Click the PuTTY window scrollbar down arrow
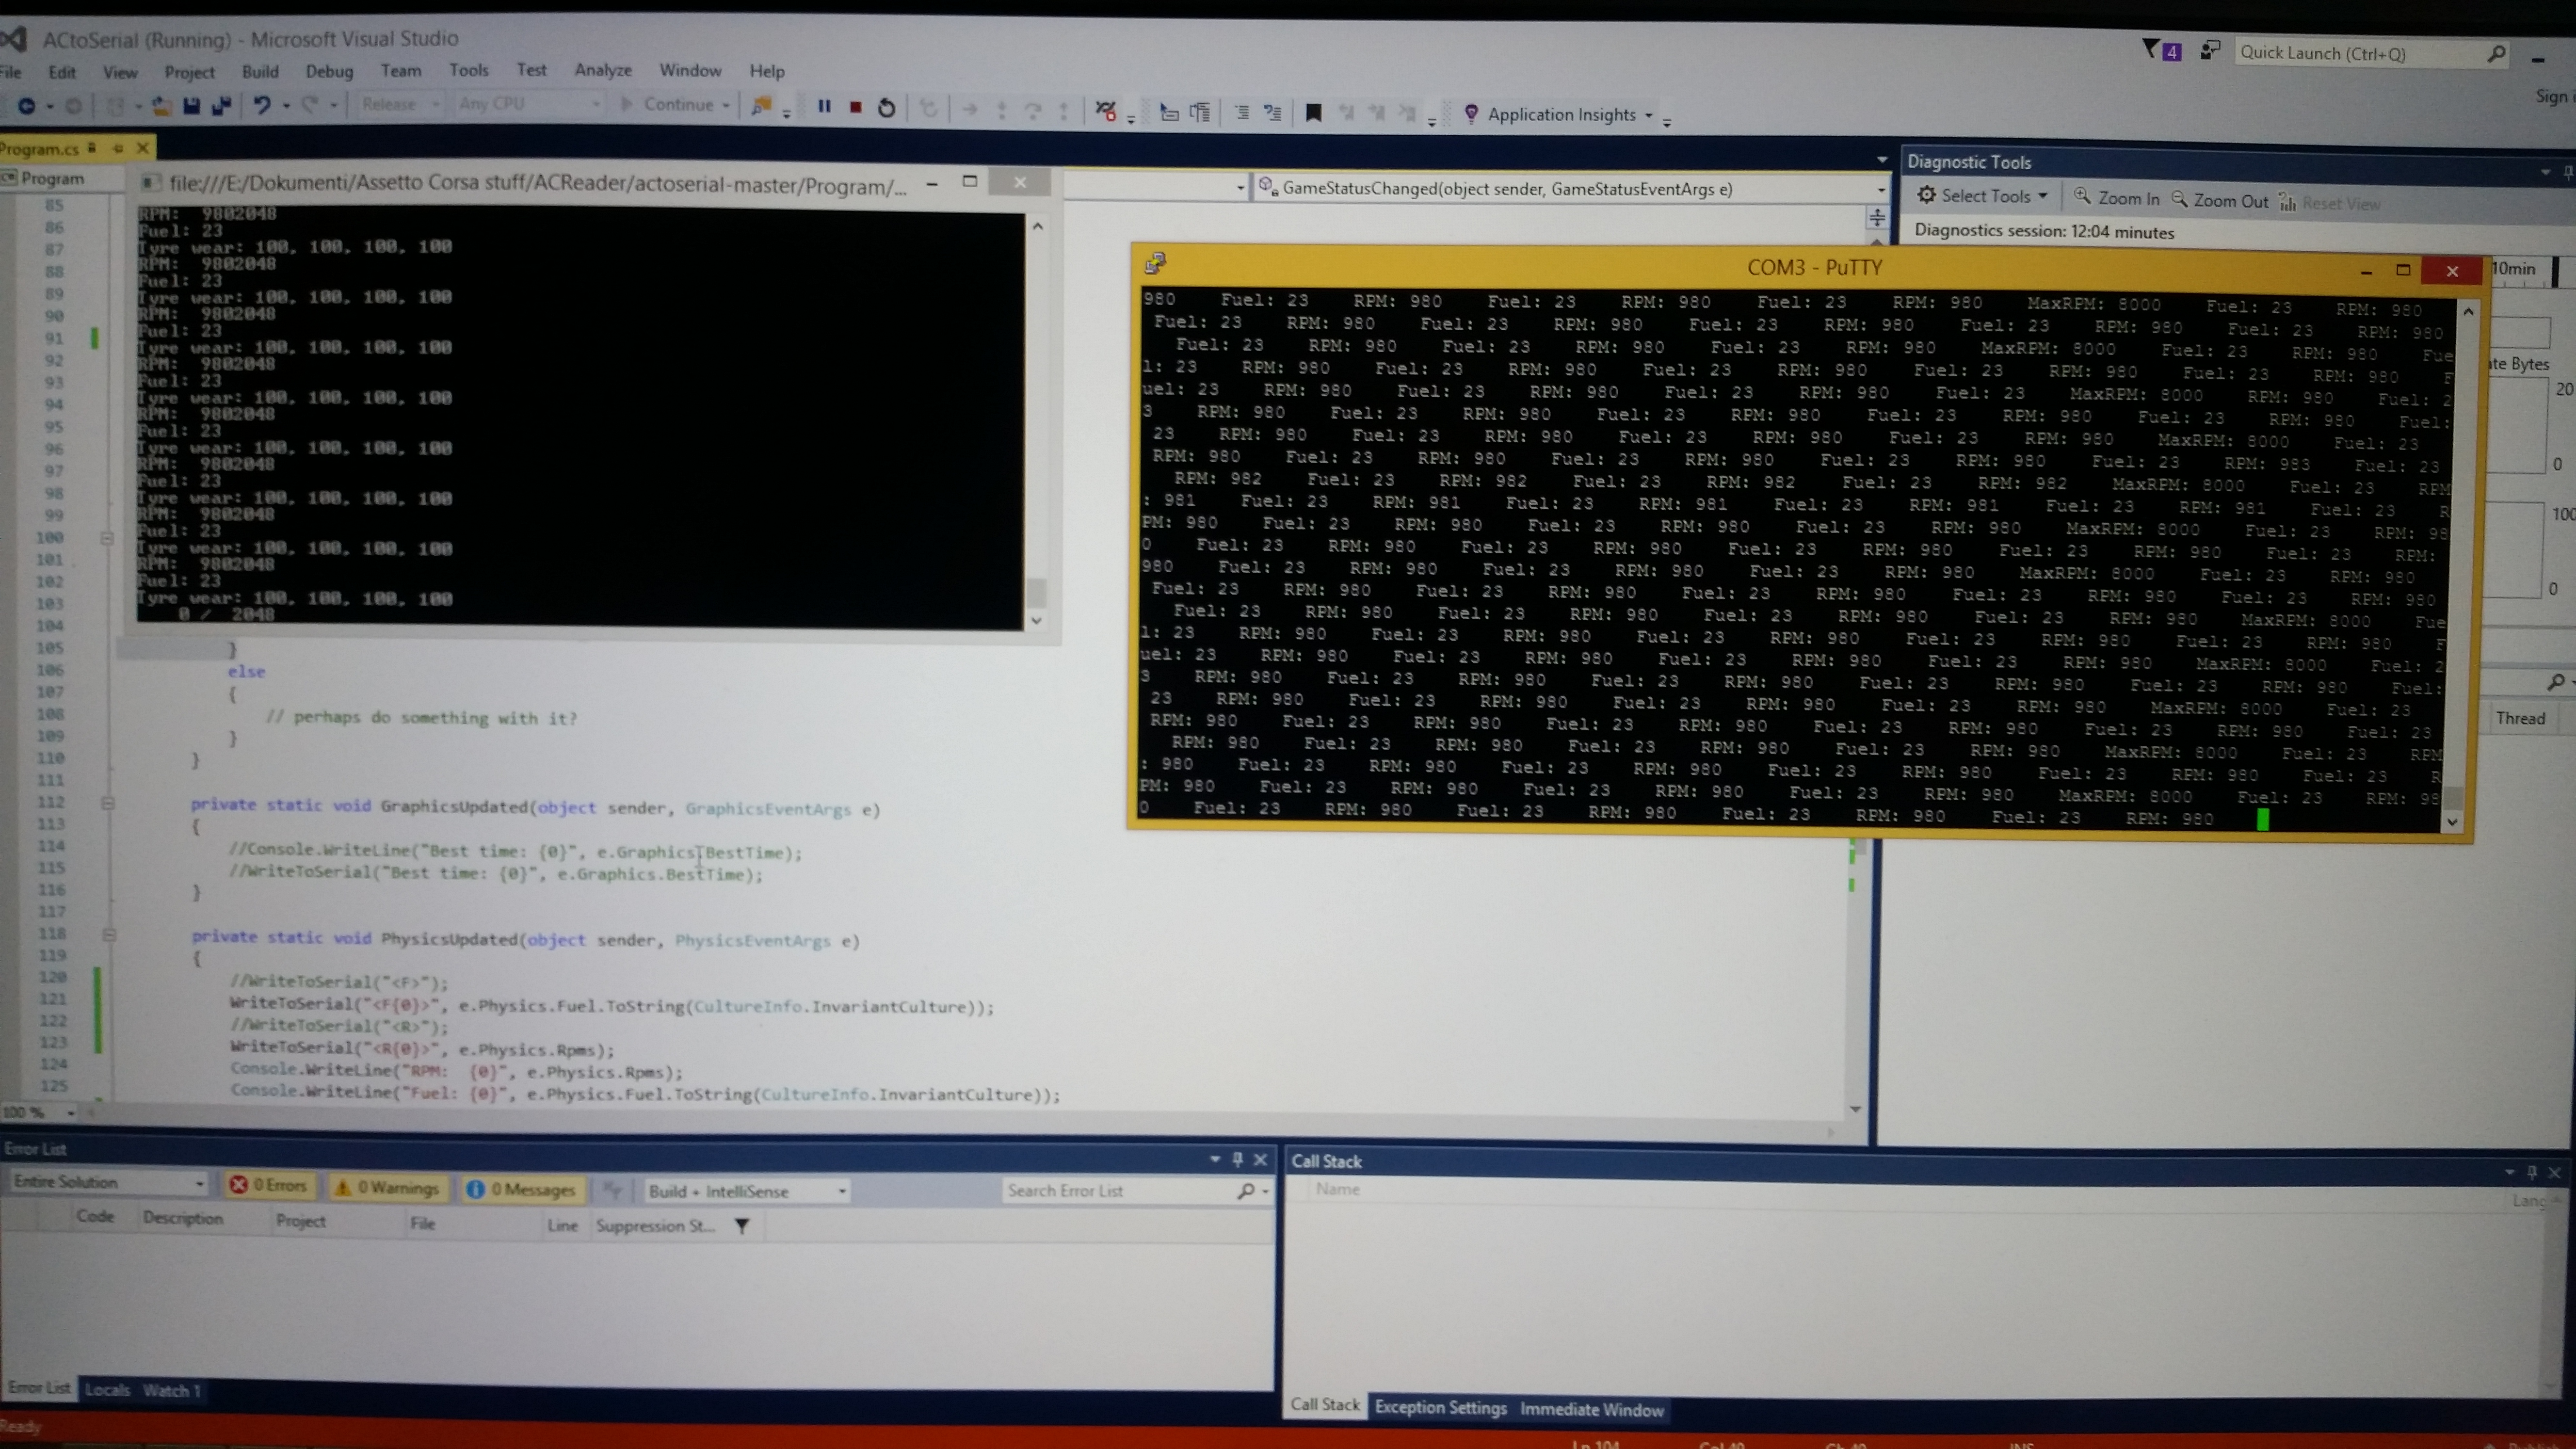The width and height of the screenshot is (2576, 1449). click(2452, 822)
